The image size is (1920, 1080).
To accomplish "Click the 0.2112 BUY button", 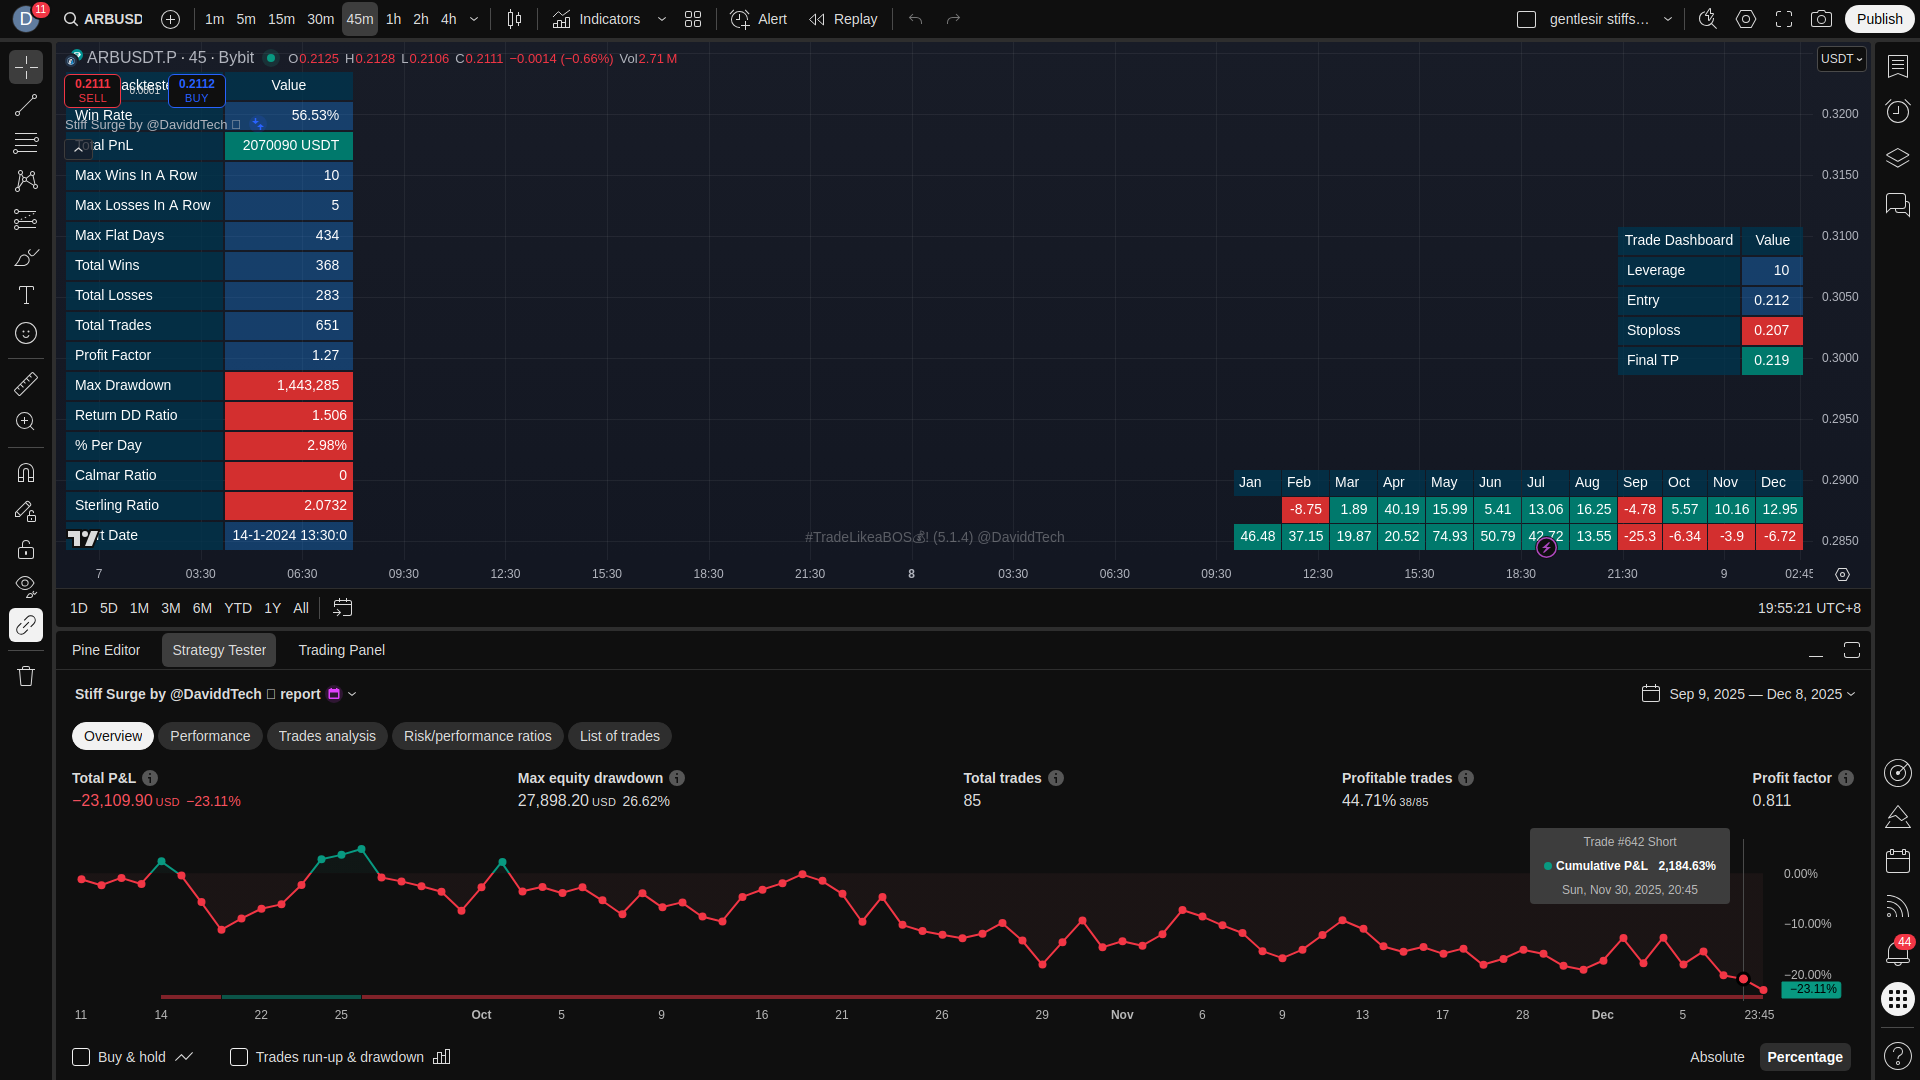I will coord(196,90).
